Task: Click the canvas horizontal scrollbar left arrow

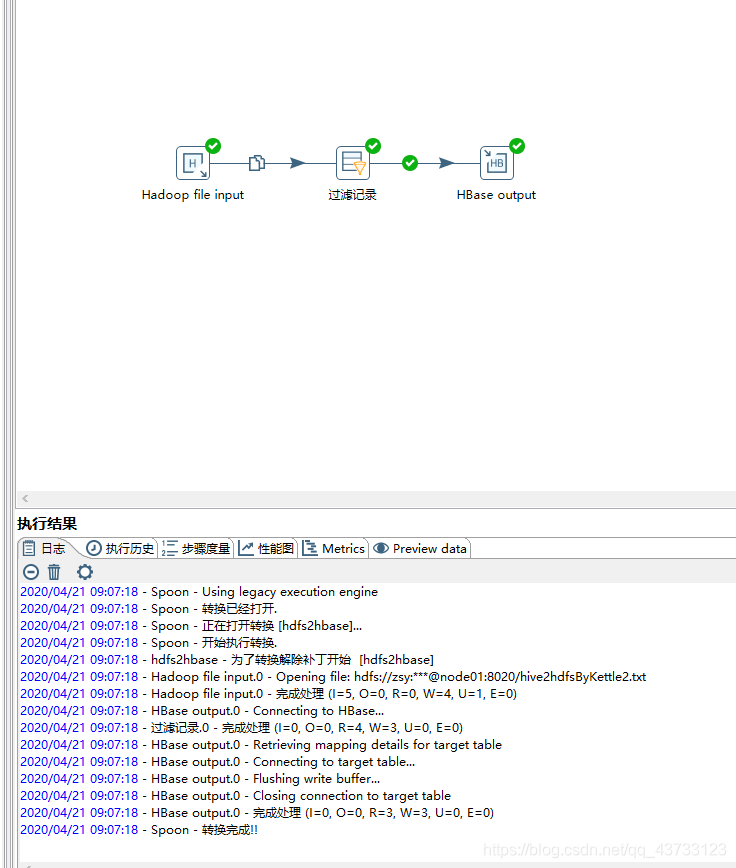Action: pos(25,498)
